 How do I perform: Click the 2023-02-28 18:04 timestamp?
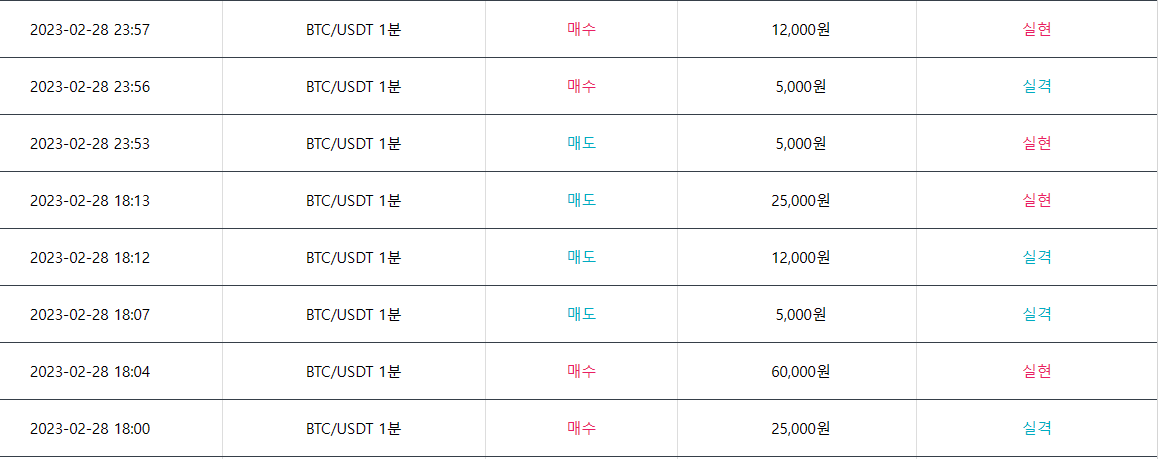pos(90,371)
